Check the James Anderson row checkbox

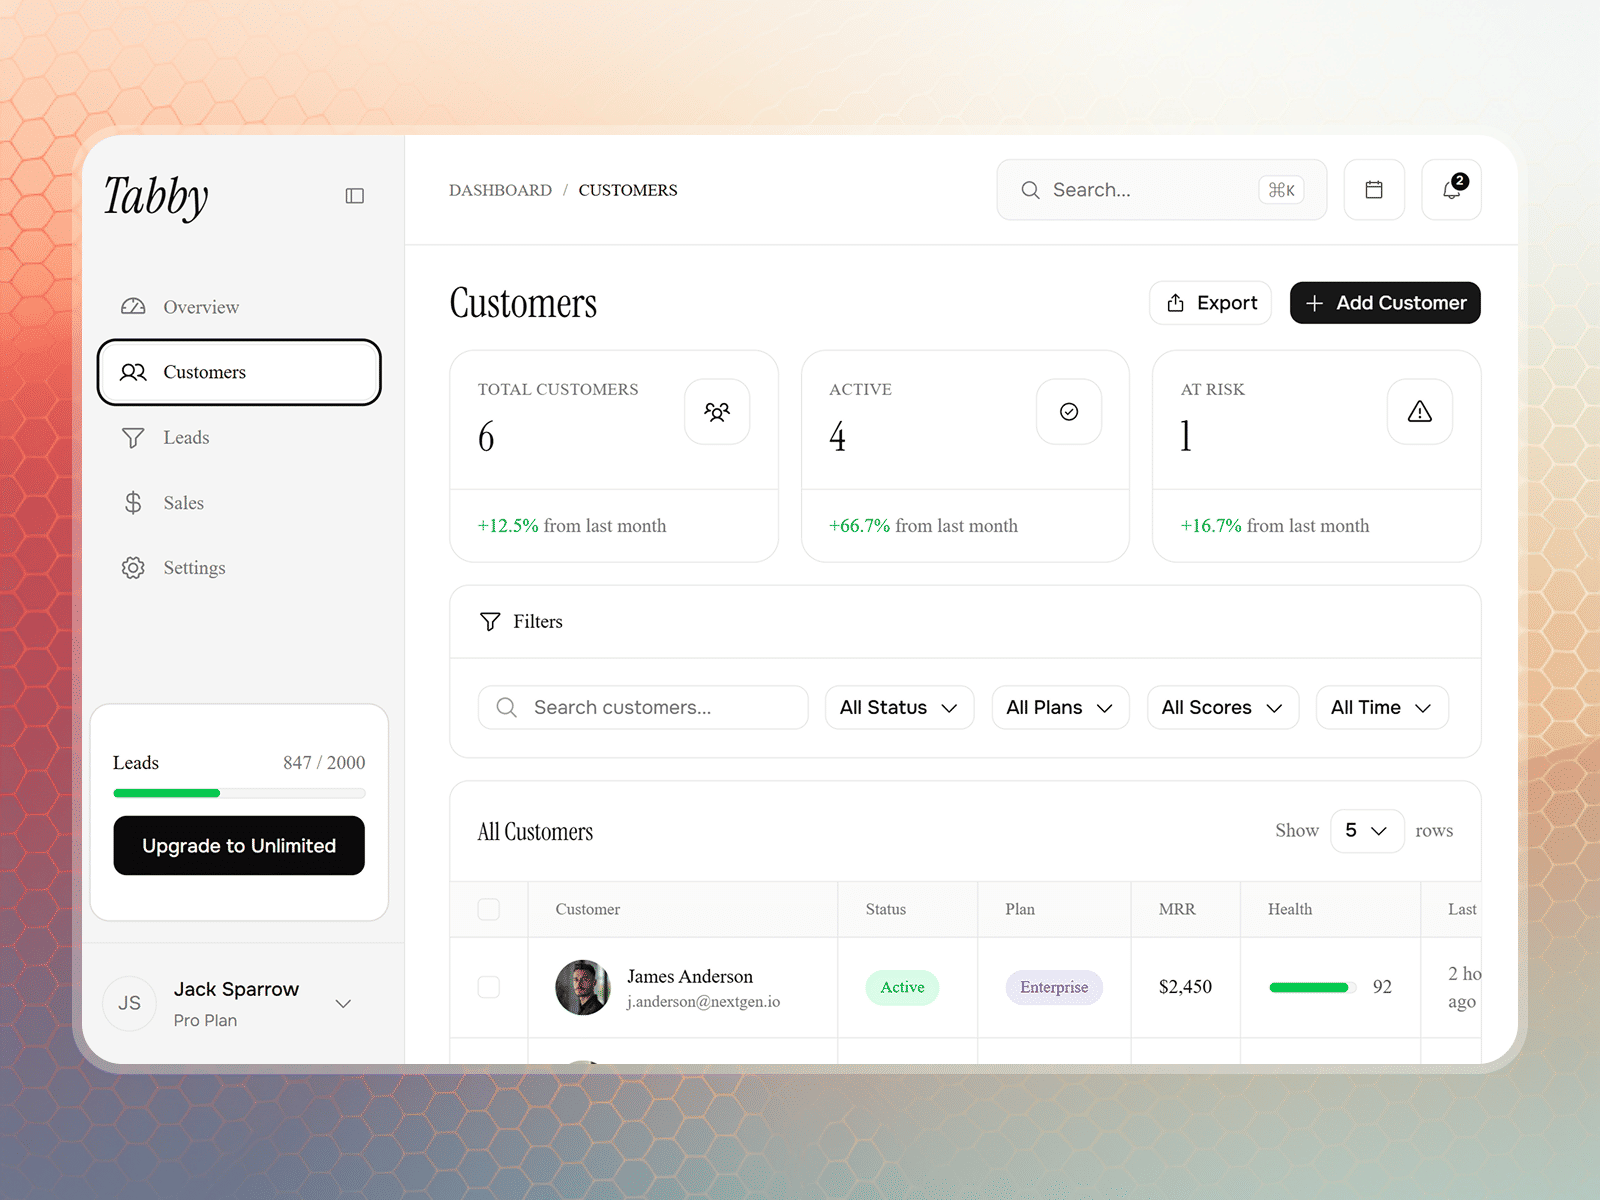pyautogui.click(x=489, y=987)
